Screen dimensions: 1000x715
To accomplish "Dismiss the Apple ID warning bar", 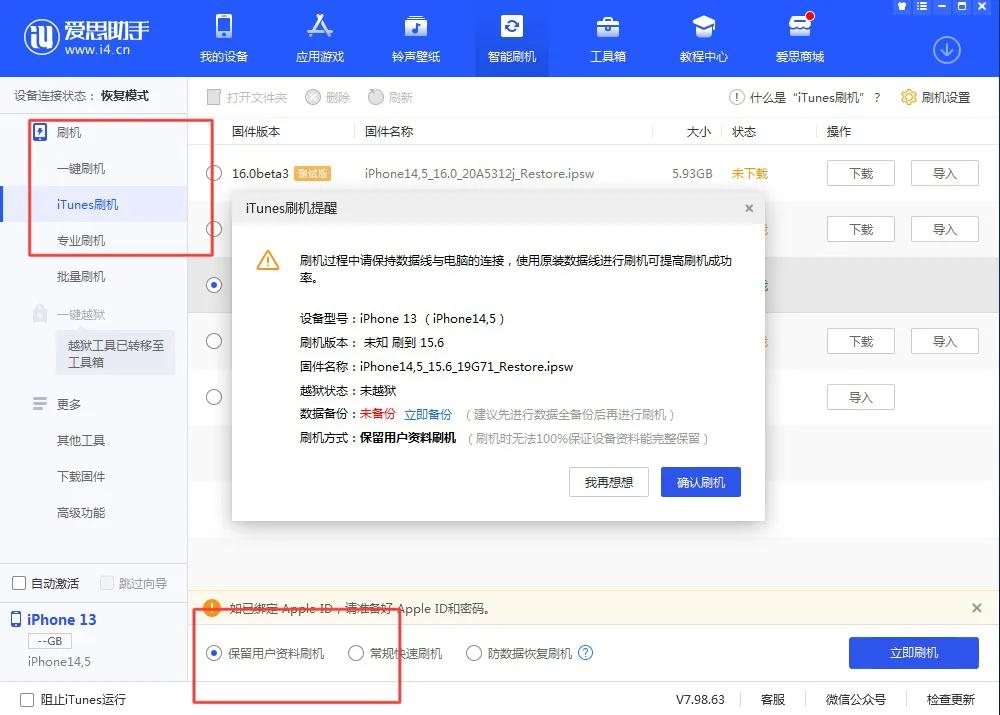I will pyautogui.click(x=976, y=607).
